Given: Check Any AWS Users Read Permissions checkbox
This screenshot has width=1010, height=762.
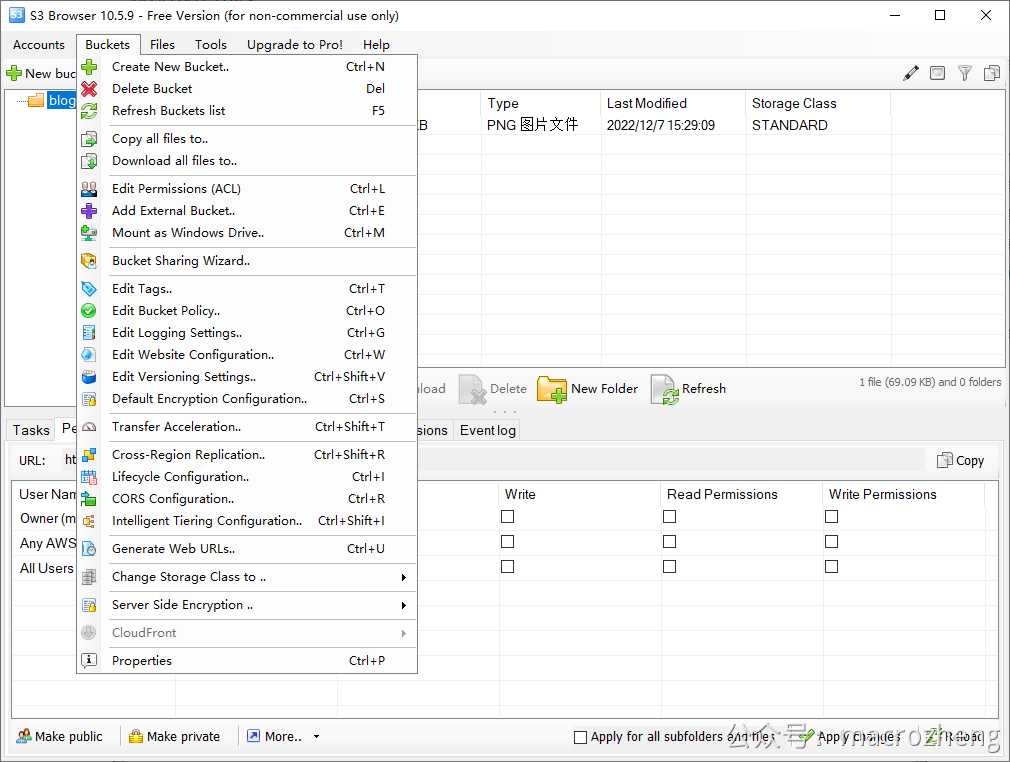Looking at the screenshot, I should click(x=670, y=542).
